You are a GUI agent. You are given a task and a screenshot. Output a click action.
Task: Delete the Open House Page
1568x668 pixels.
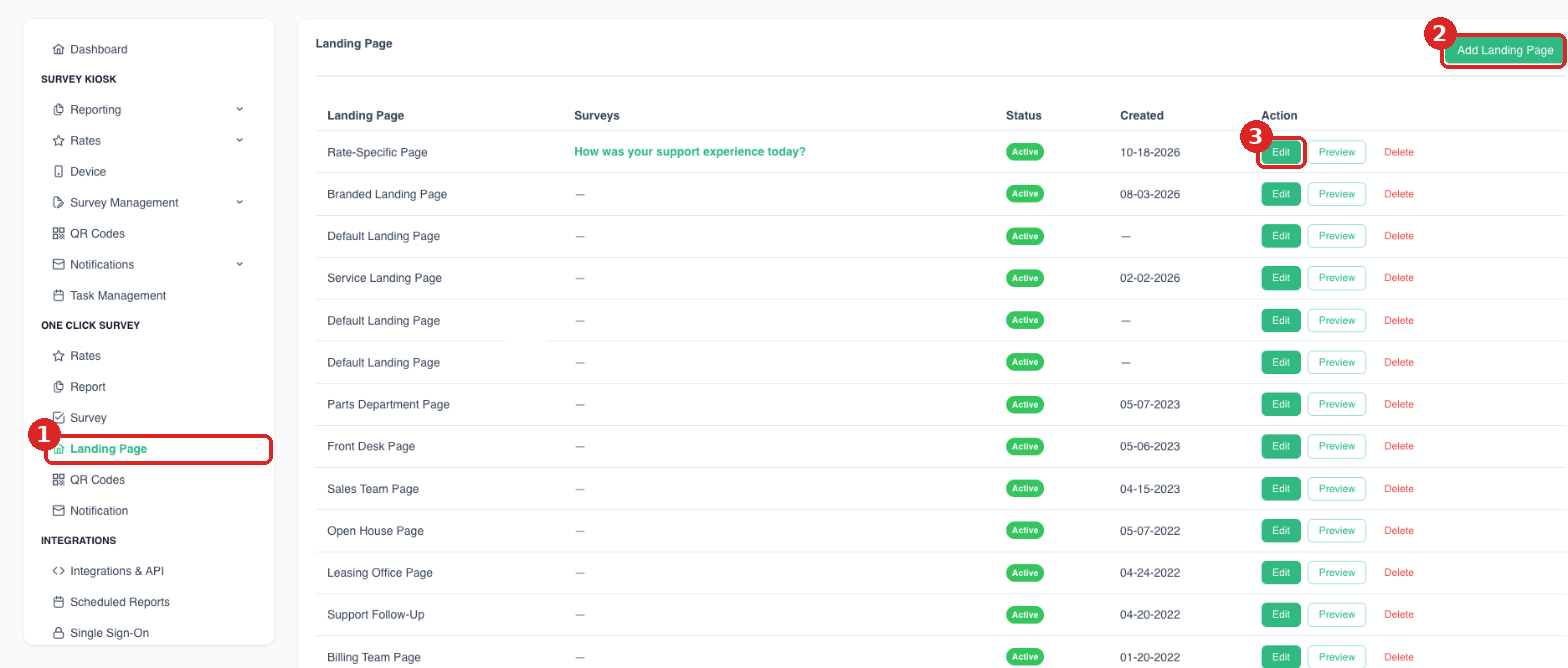pyautogui.click(x=1398, y=531)
